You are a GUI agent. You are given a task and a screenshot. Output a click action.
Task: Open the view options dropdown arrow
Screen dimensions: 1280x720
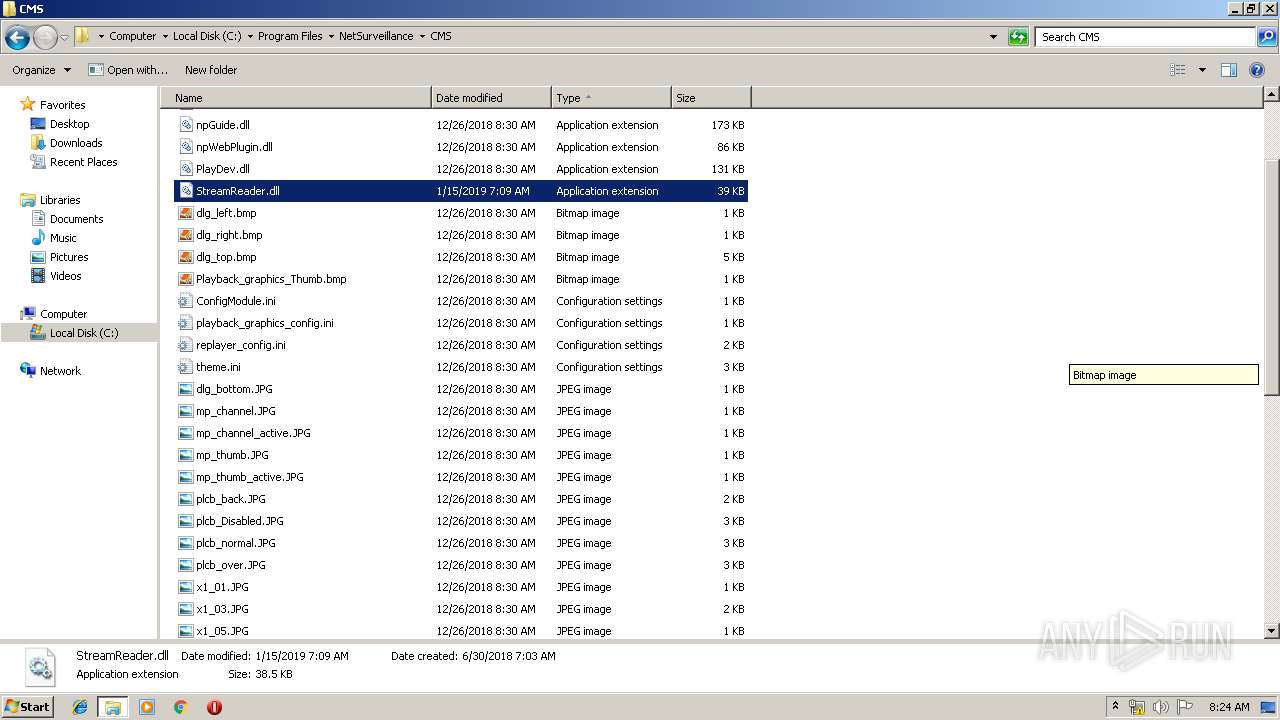tap(1202, 70)
